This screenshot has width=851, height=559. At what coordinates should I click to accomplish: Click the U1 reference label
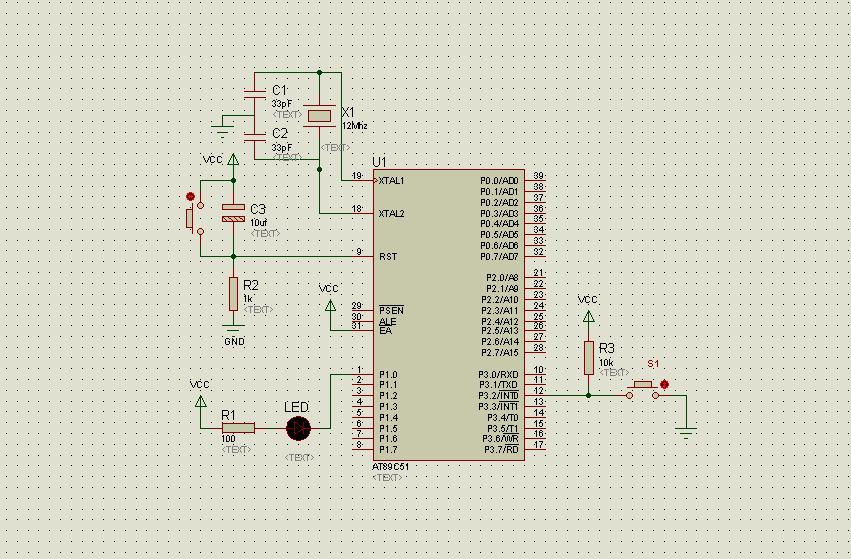(379, 162)
